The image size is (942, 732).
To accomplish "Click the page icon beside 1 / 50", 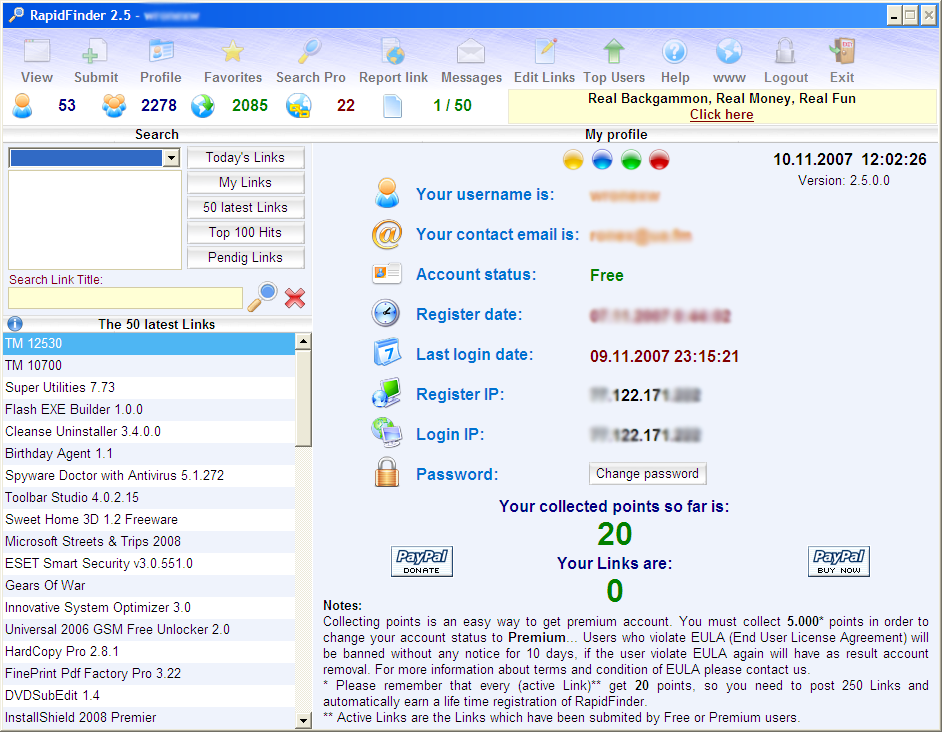I will pyautogui.click(x=392, y=106).
